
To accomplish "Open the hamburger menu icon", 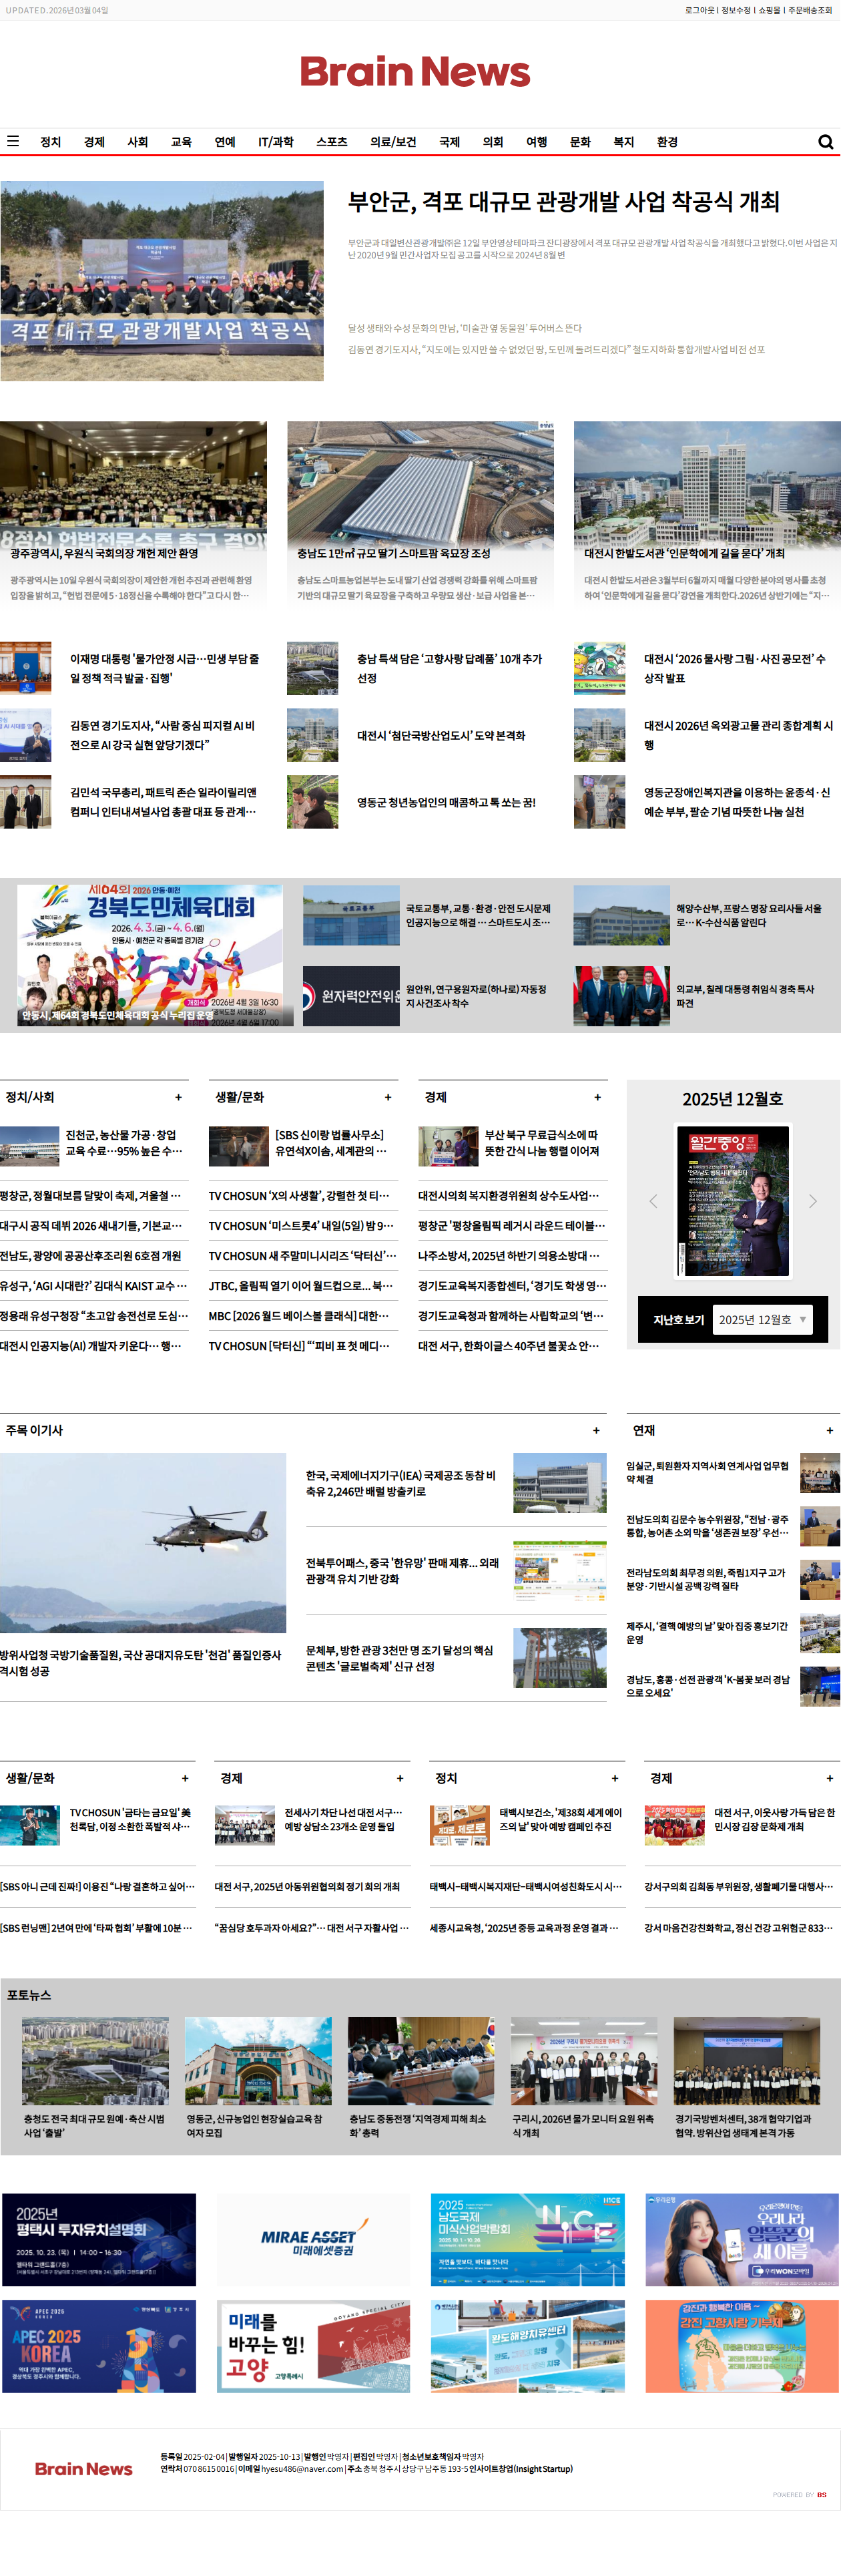I will click(13, 141).
